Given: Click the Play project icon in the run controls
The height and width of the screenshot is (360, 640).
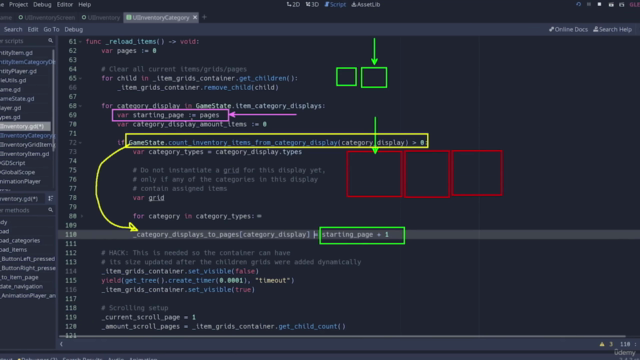Looking at the screenshot, I should 578,4.
